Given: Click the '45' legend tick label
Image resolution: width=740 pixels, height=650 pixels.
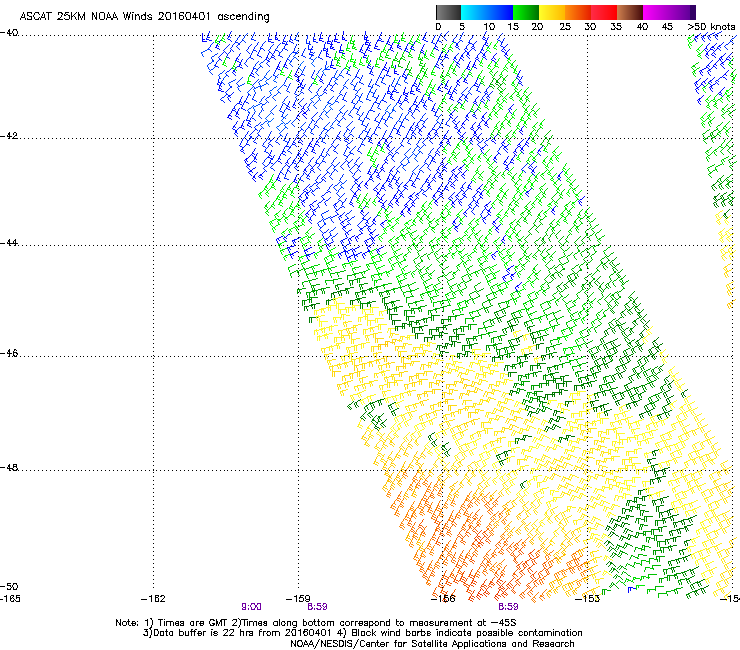Looking at the screenshot, I should pos(667,27).
